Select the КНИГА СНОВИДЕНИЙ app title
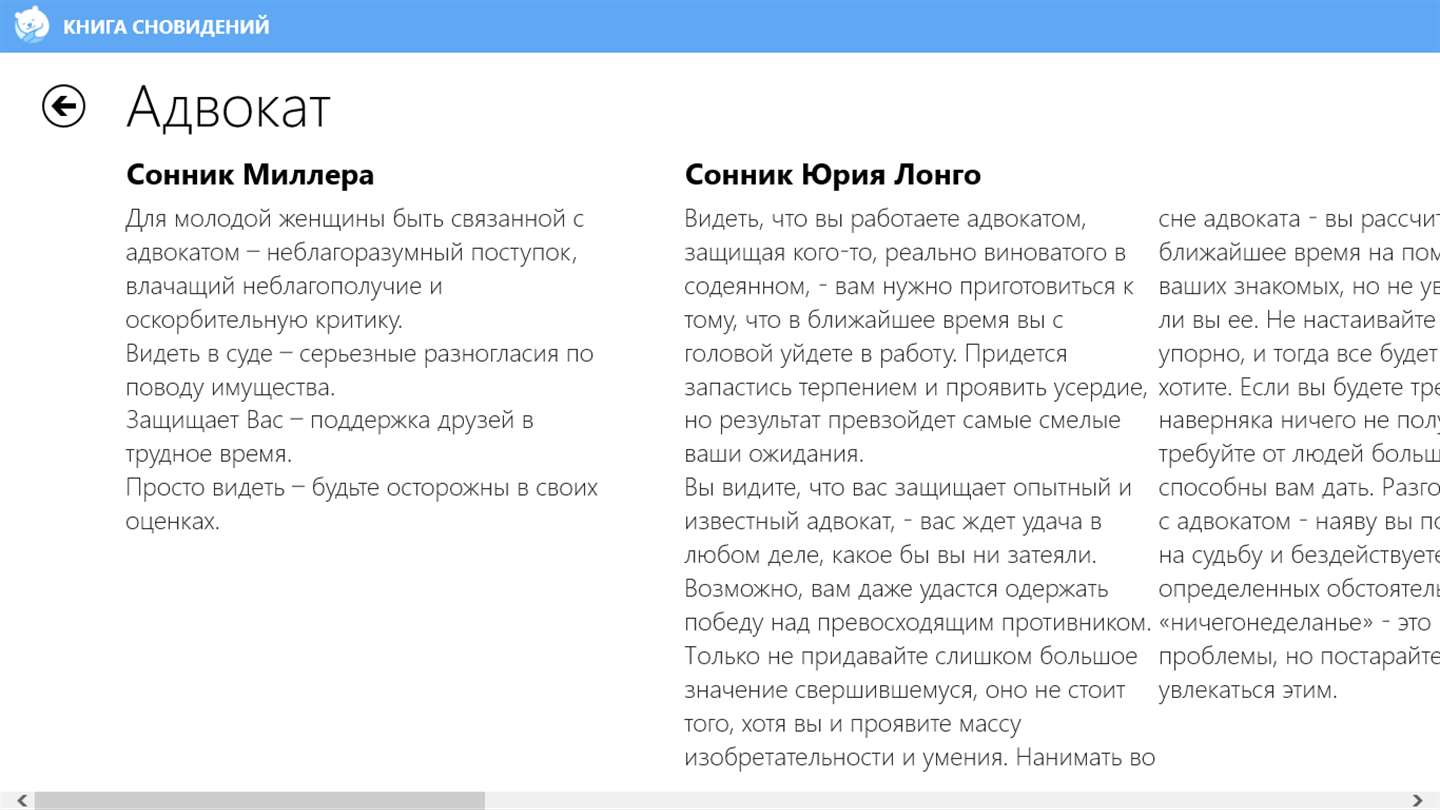Screen dimensions: 1440x810 [x=166, y=27]
